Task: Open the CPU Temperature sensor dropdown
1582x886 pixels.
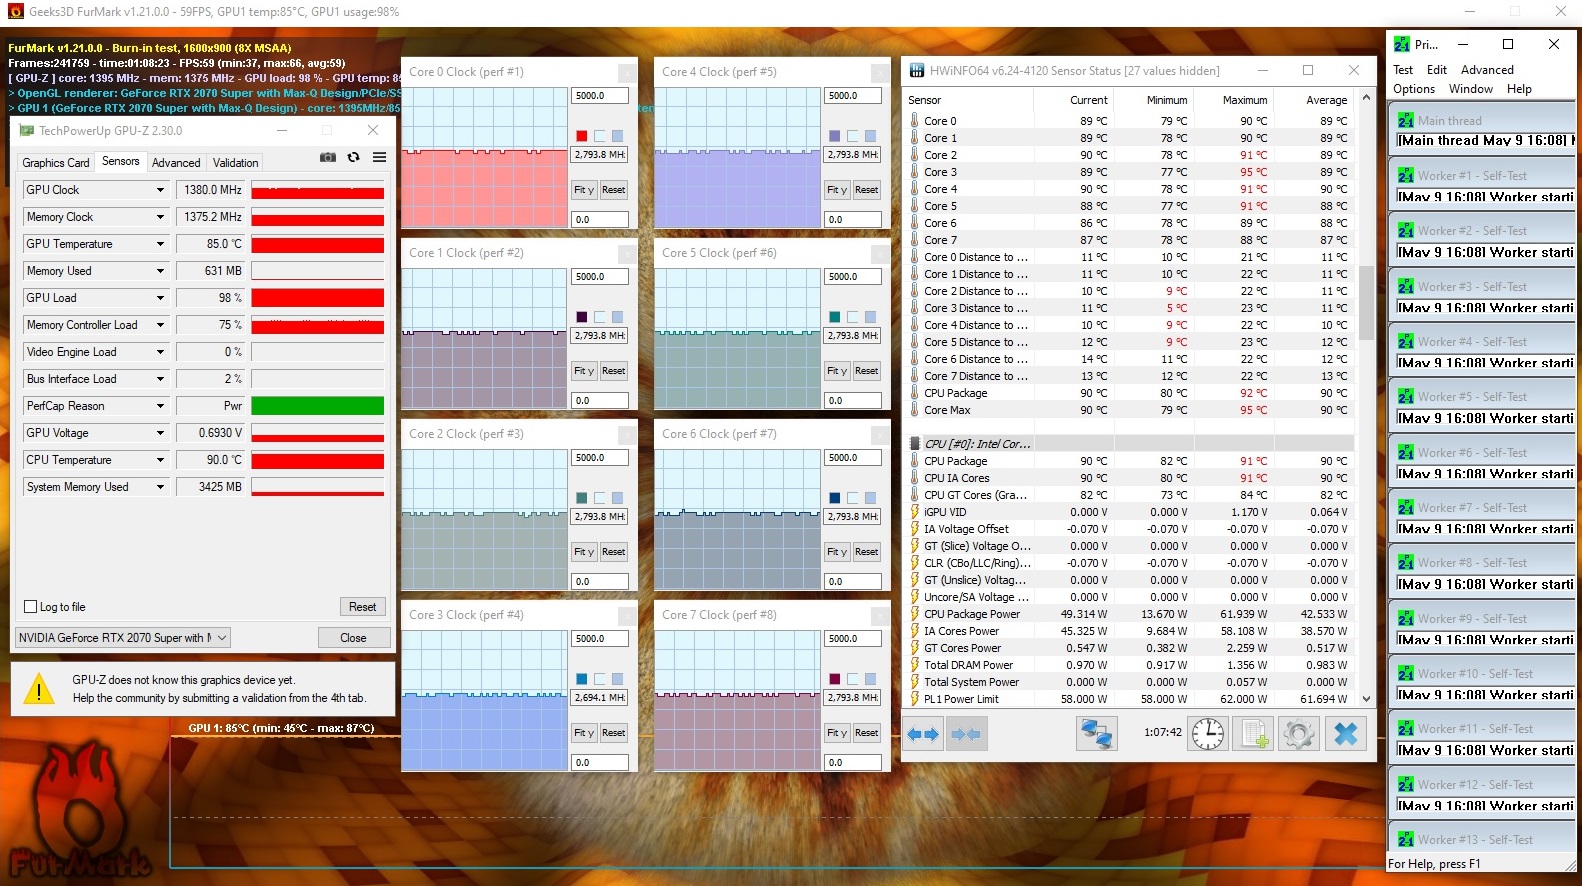Action: tap(160, 460)
